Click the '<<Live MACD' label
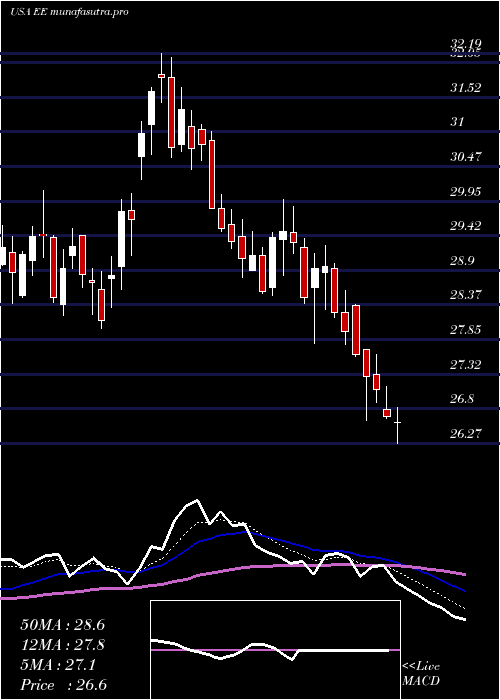 pyautogui.click(x=421, y=674)
